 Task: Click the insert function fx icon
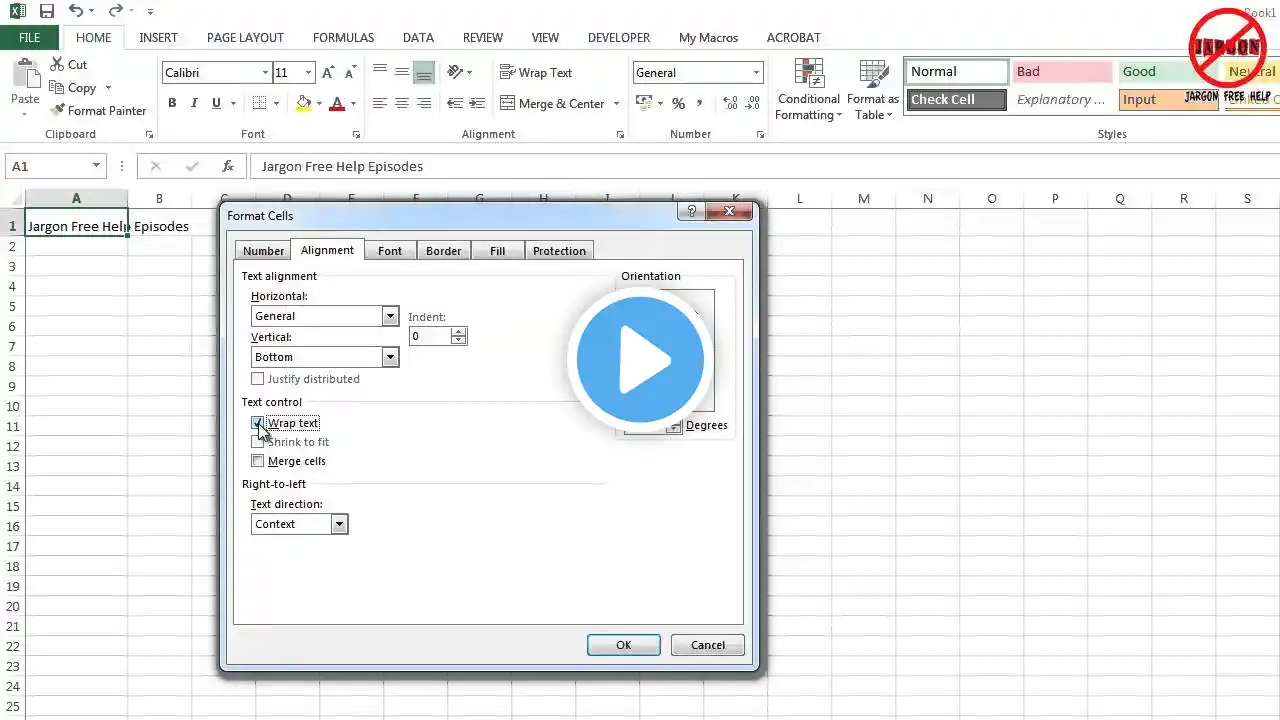click(228, 166)
